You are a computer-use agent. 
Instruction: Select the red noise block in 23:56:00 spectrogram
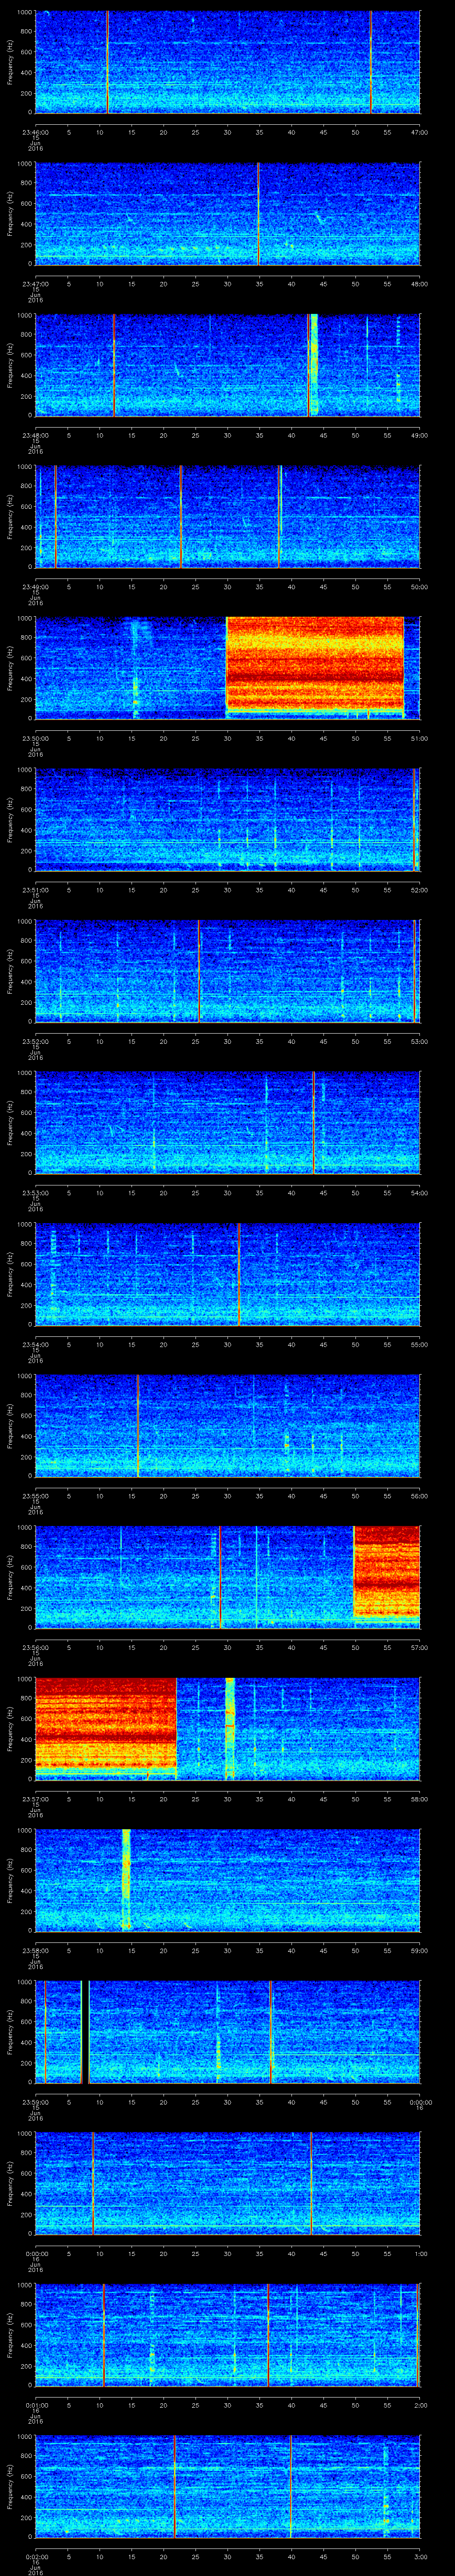tap(387, 1571)
